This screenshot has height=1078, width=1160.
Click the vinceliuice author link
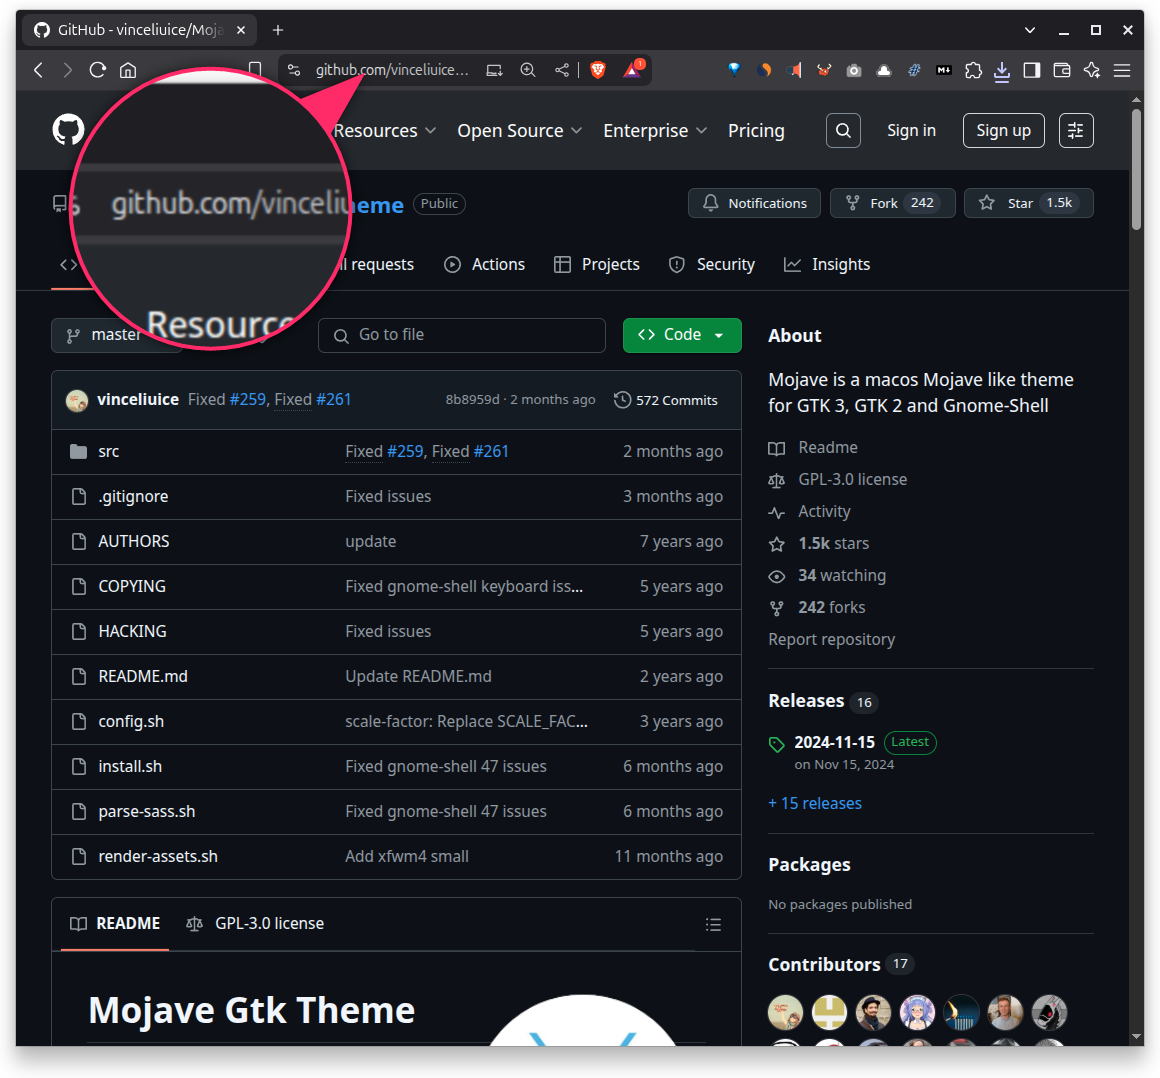[138, 400]
